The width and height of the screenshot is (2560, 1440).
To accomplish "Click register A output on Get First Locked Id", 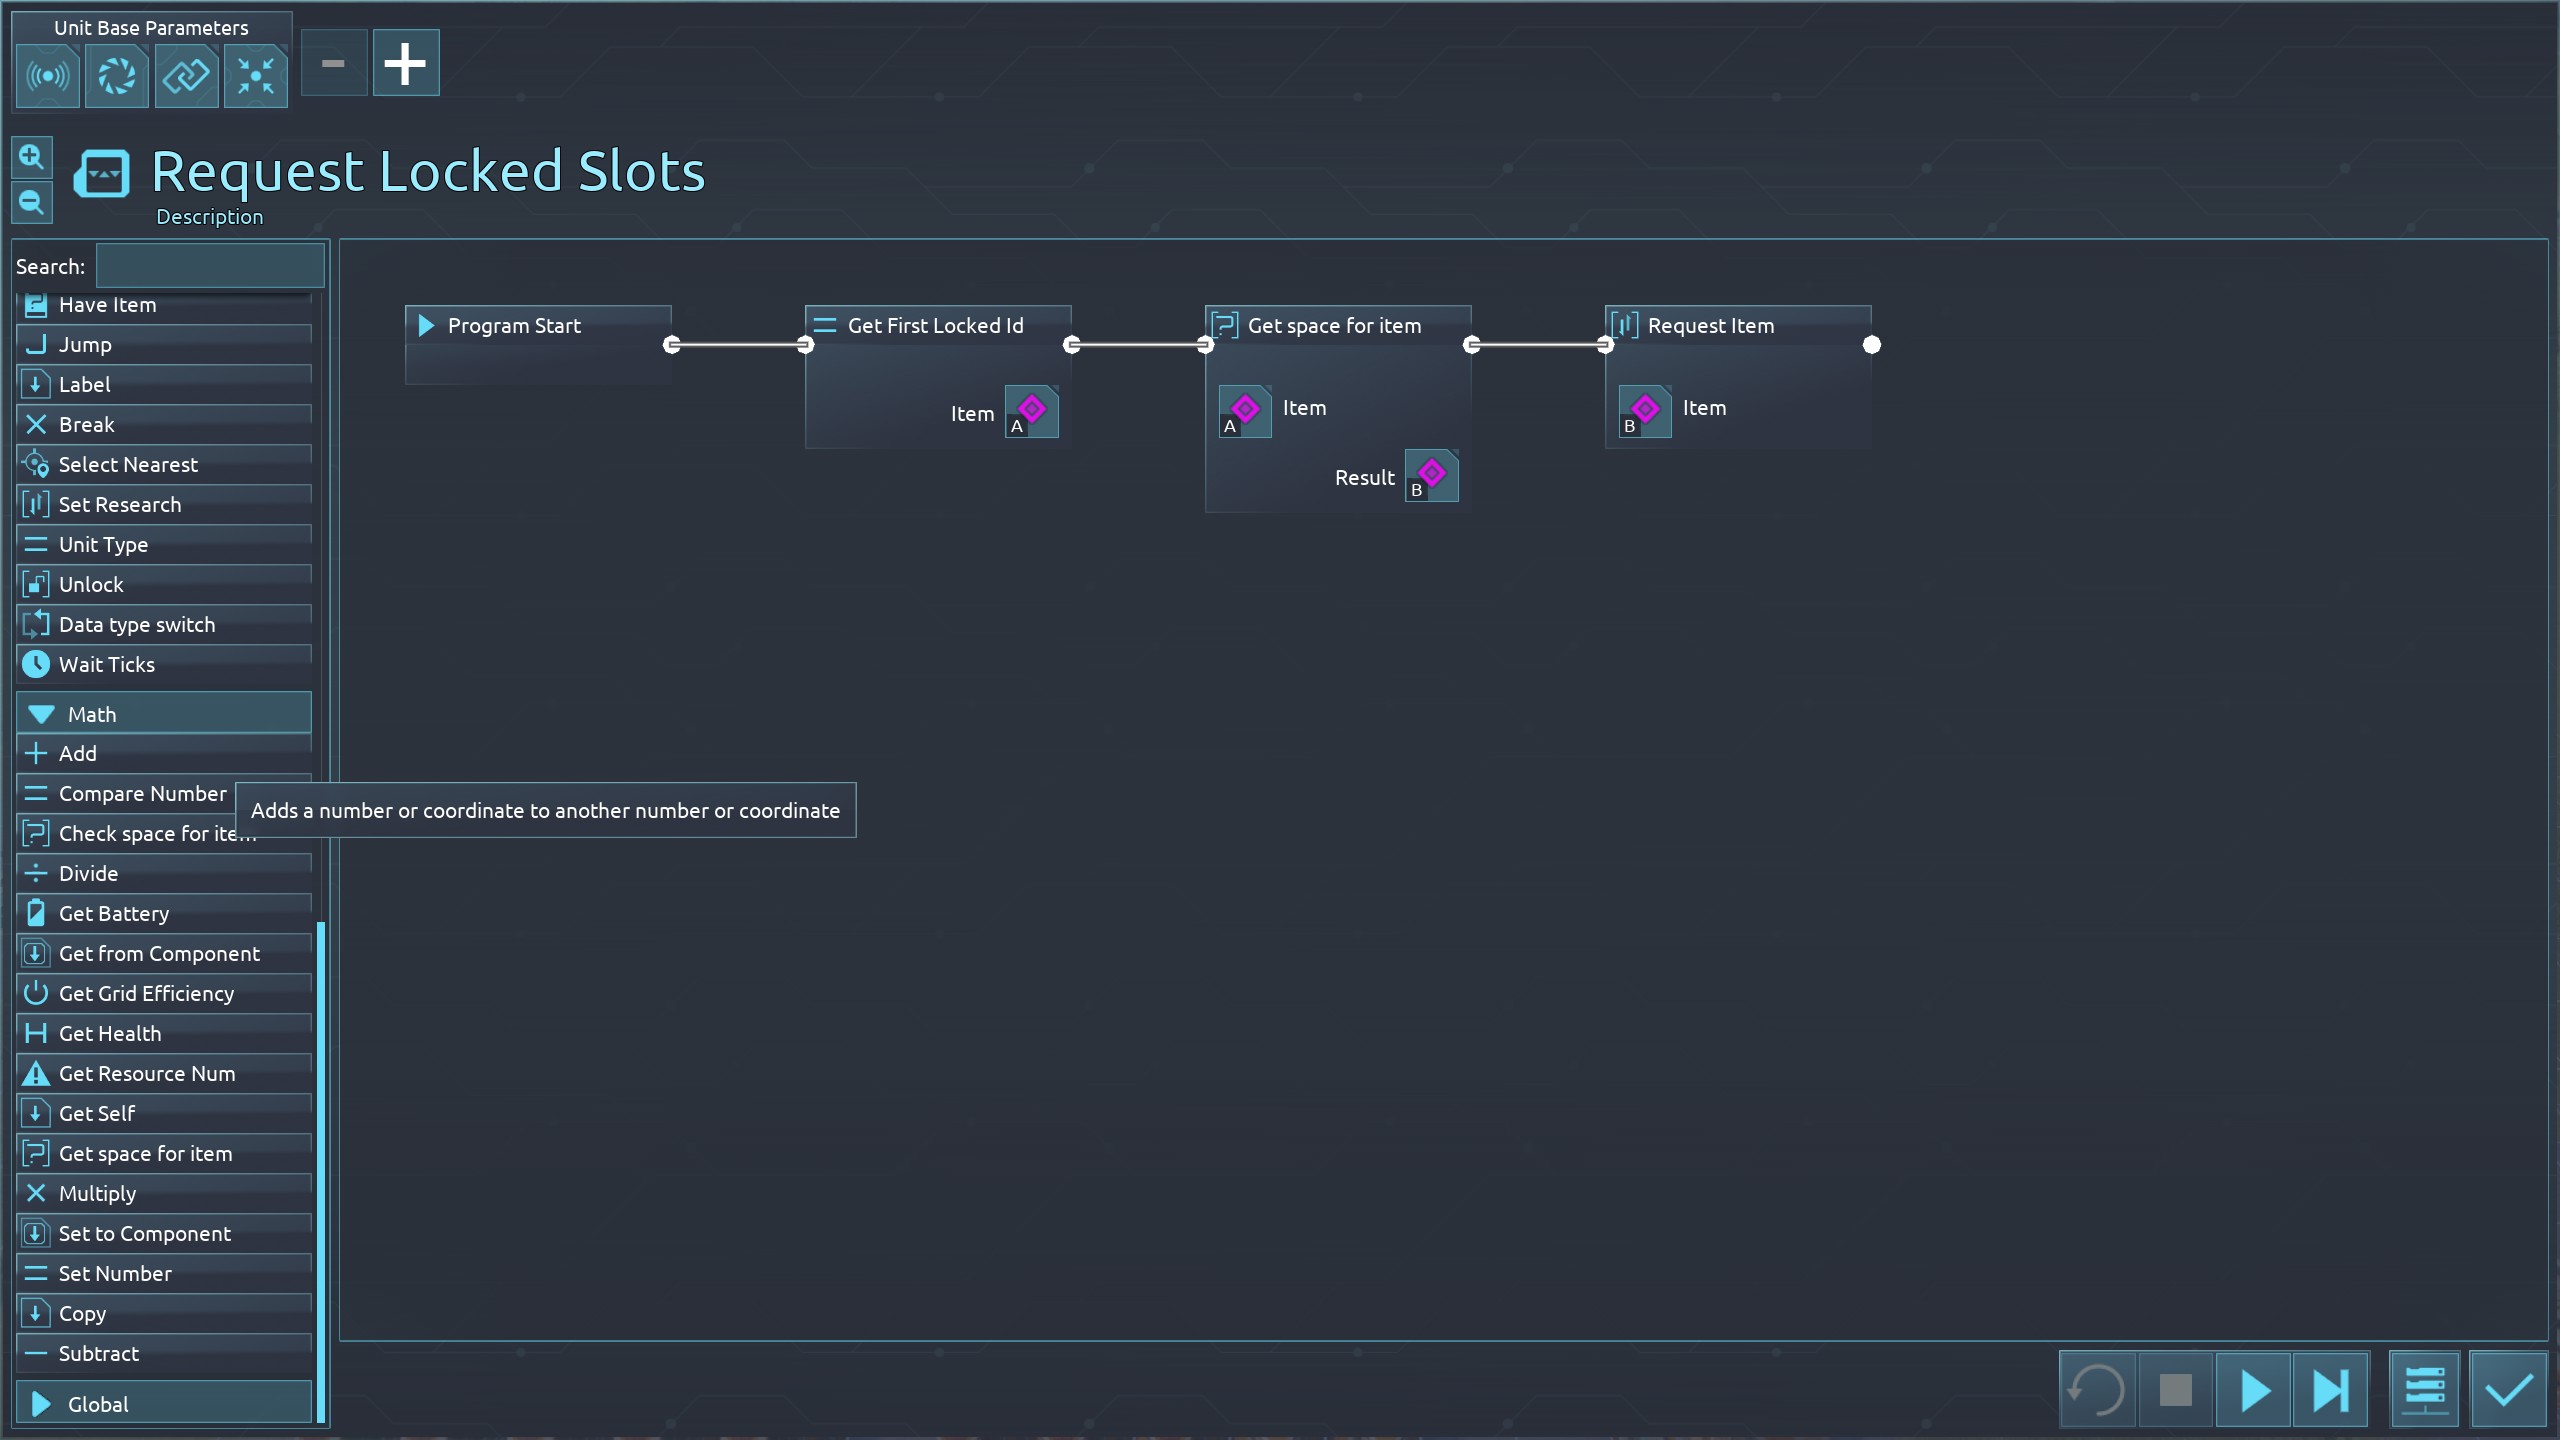I will pyautogui.click(x=1031, y=412).
